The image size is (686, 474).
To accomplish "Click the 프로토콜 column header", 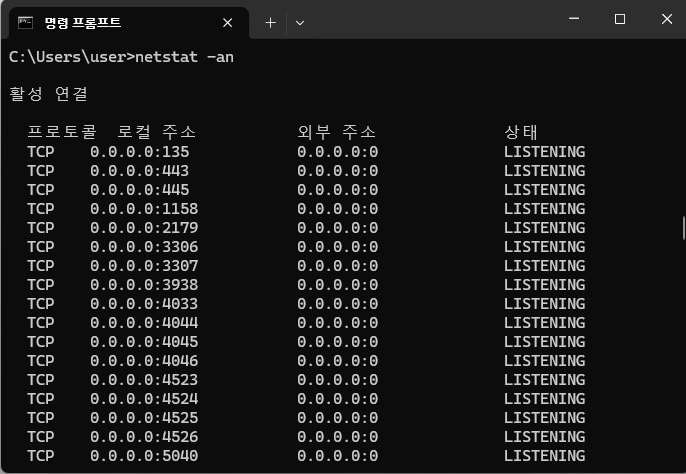I will coord(62,132).
